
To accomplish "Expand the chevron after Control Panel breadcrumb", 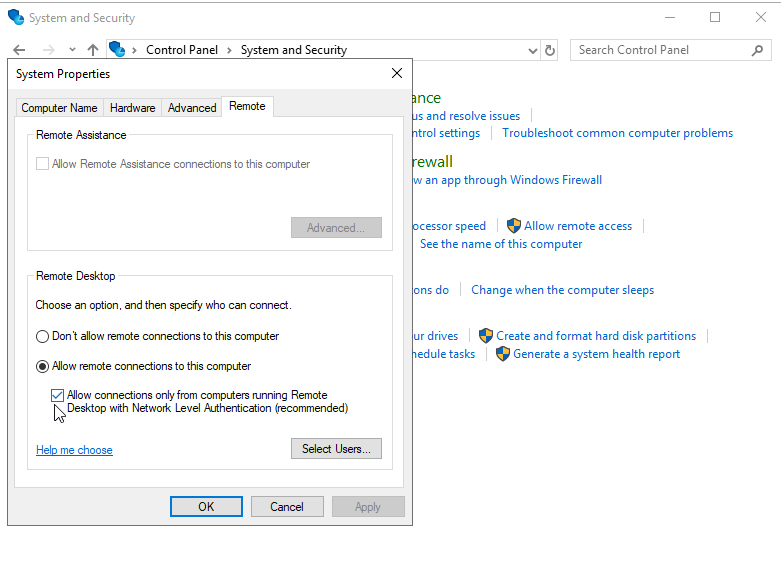I will pos(229,50).
